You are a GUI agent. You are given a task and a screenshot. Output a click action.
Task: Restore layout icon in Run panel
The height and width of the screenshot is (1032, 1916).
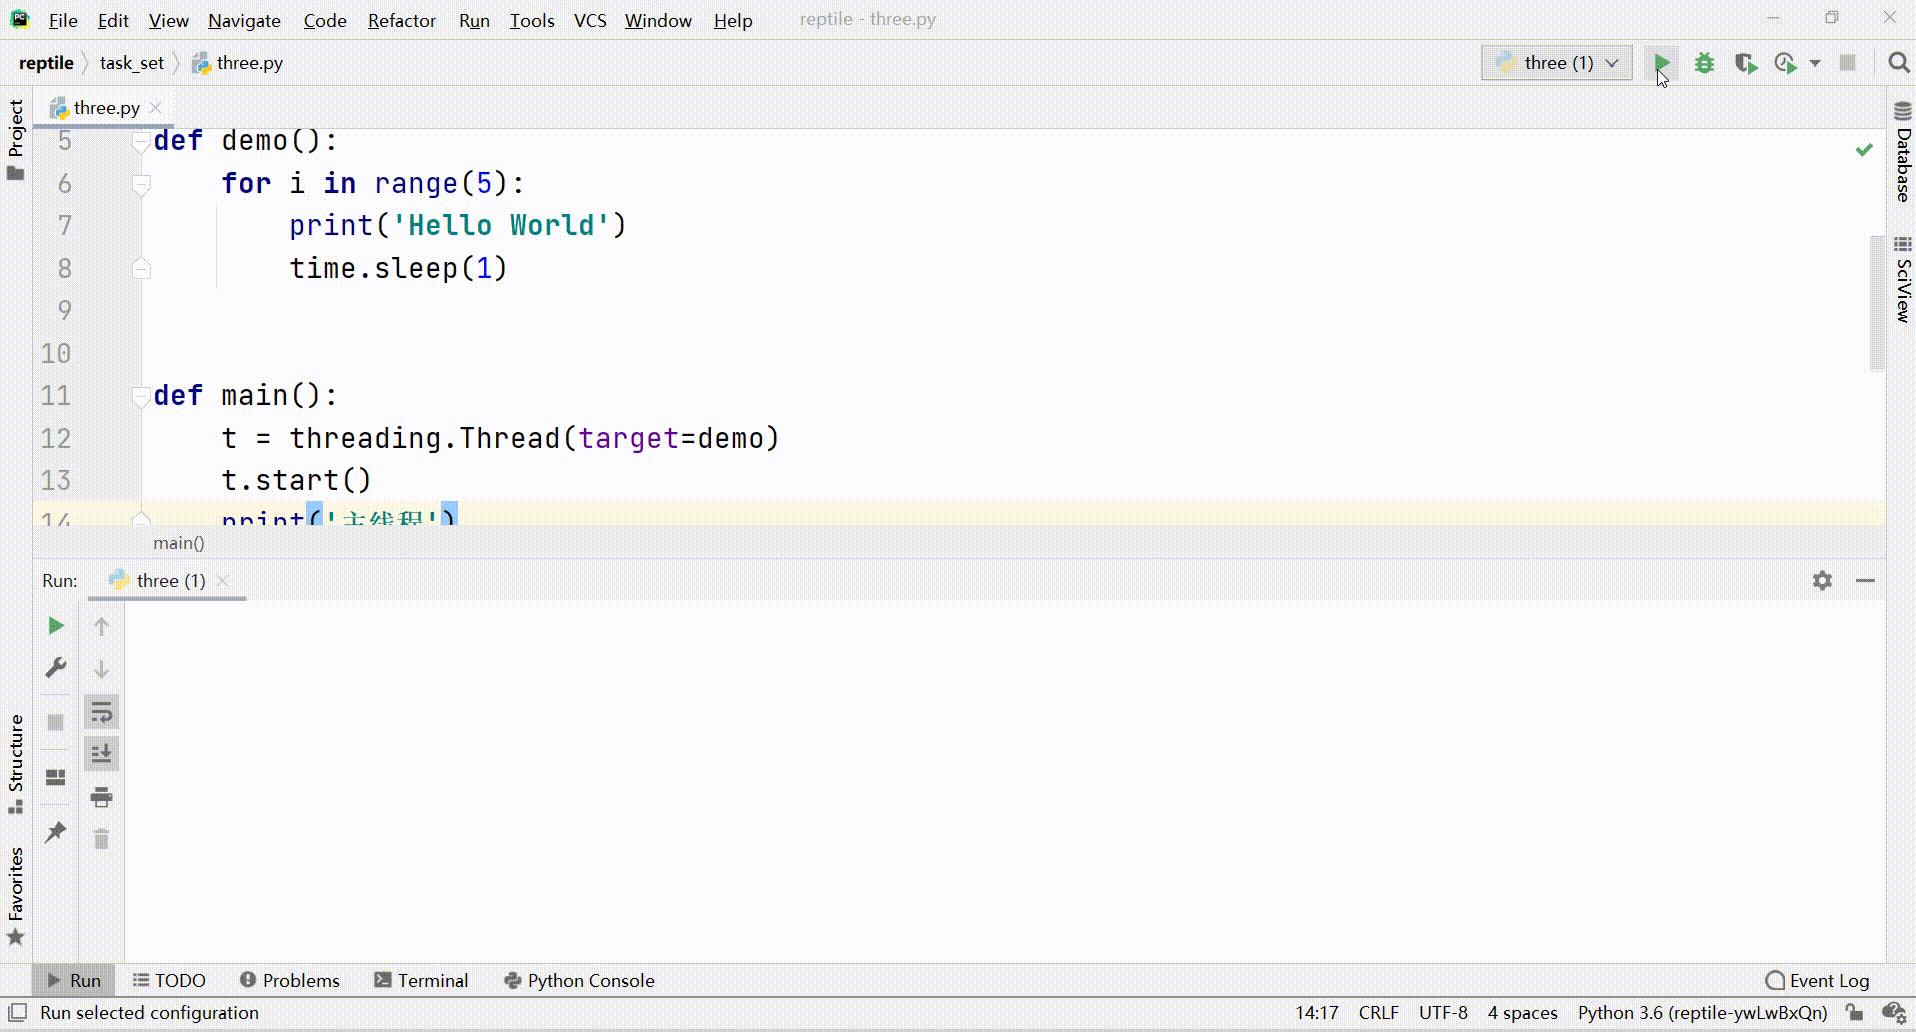click(x=56, y=777)
